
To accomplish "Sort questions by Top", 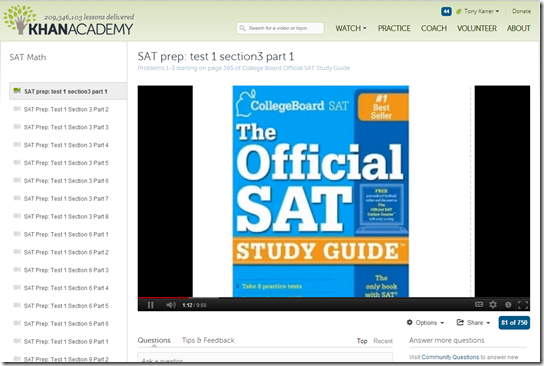I will click(362, 341).
